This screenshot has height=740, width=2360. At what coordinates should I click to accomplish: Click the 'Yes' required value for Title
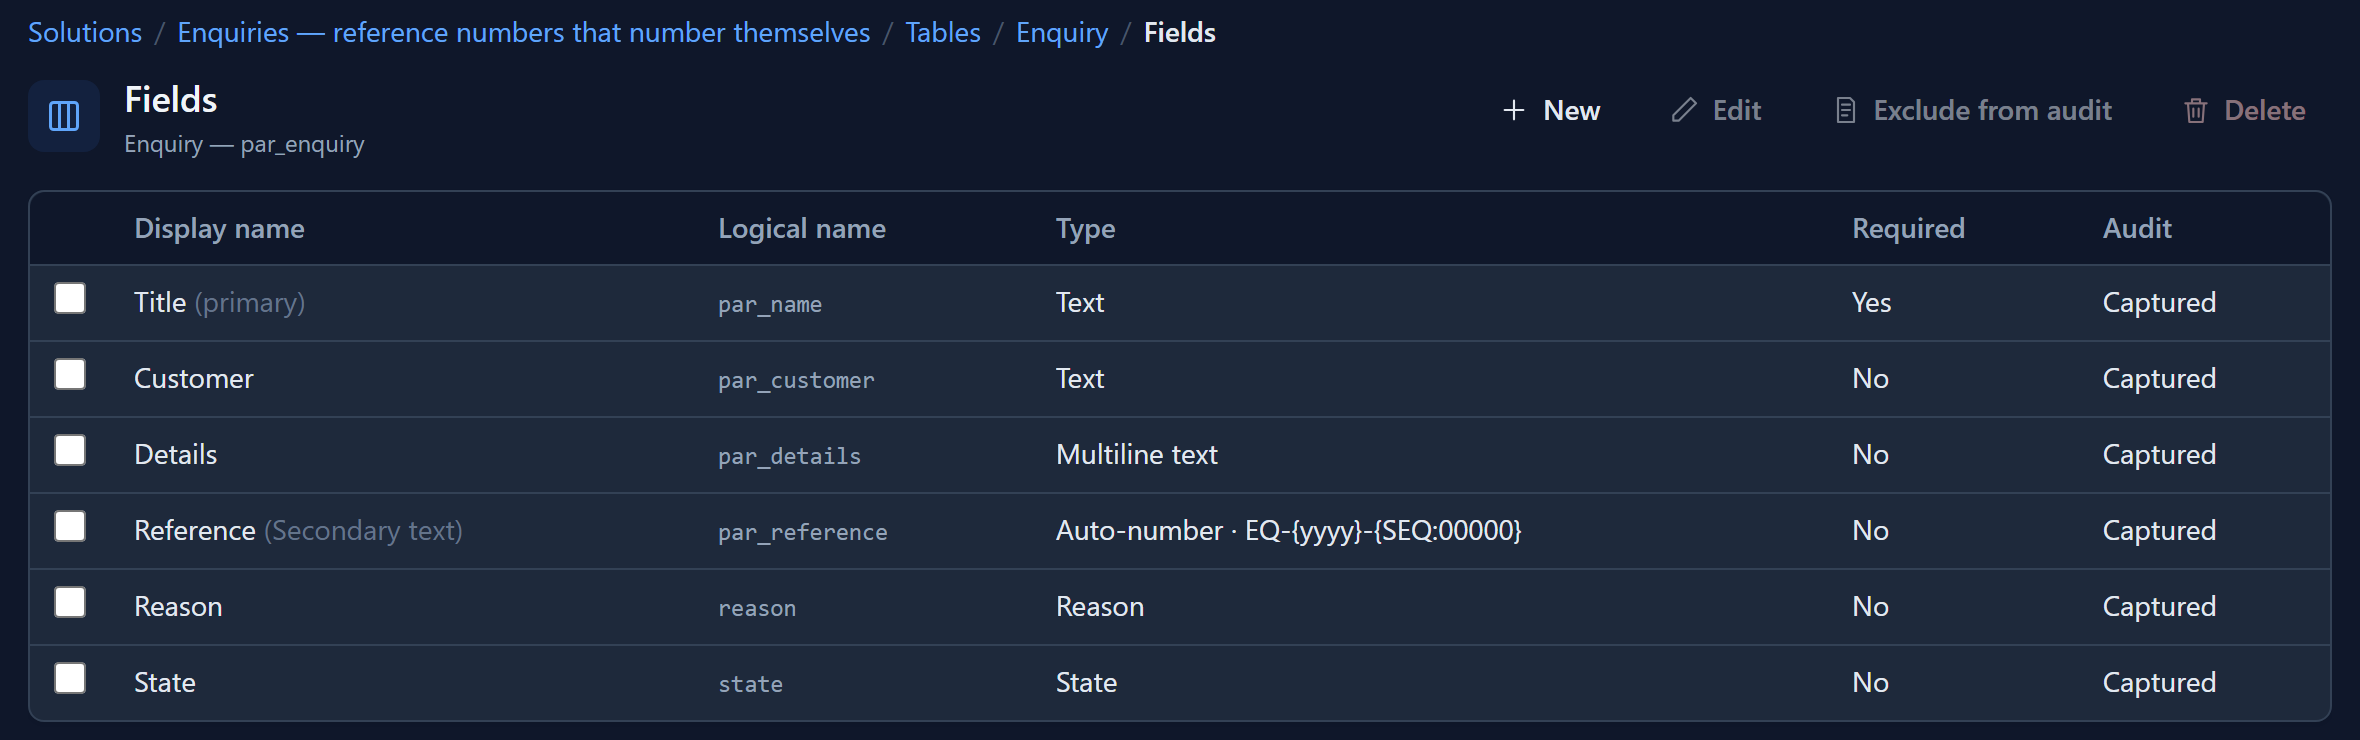(x=1871, y=302)
